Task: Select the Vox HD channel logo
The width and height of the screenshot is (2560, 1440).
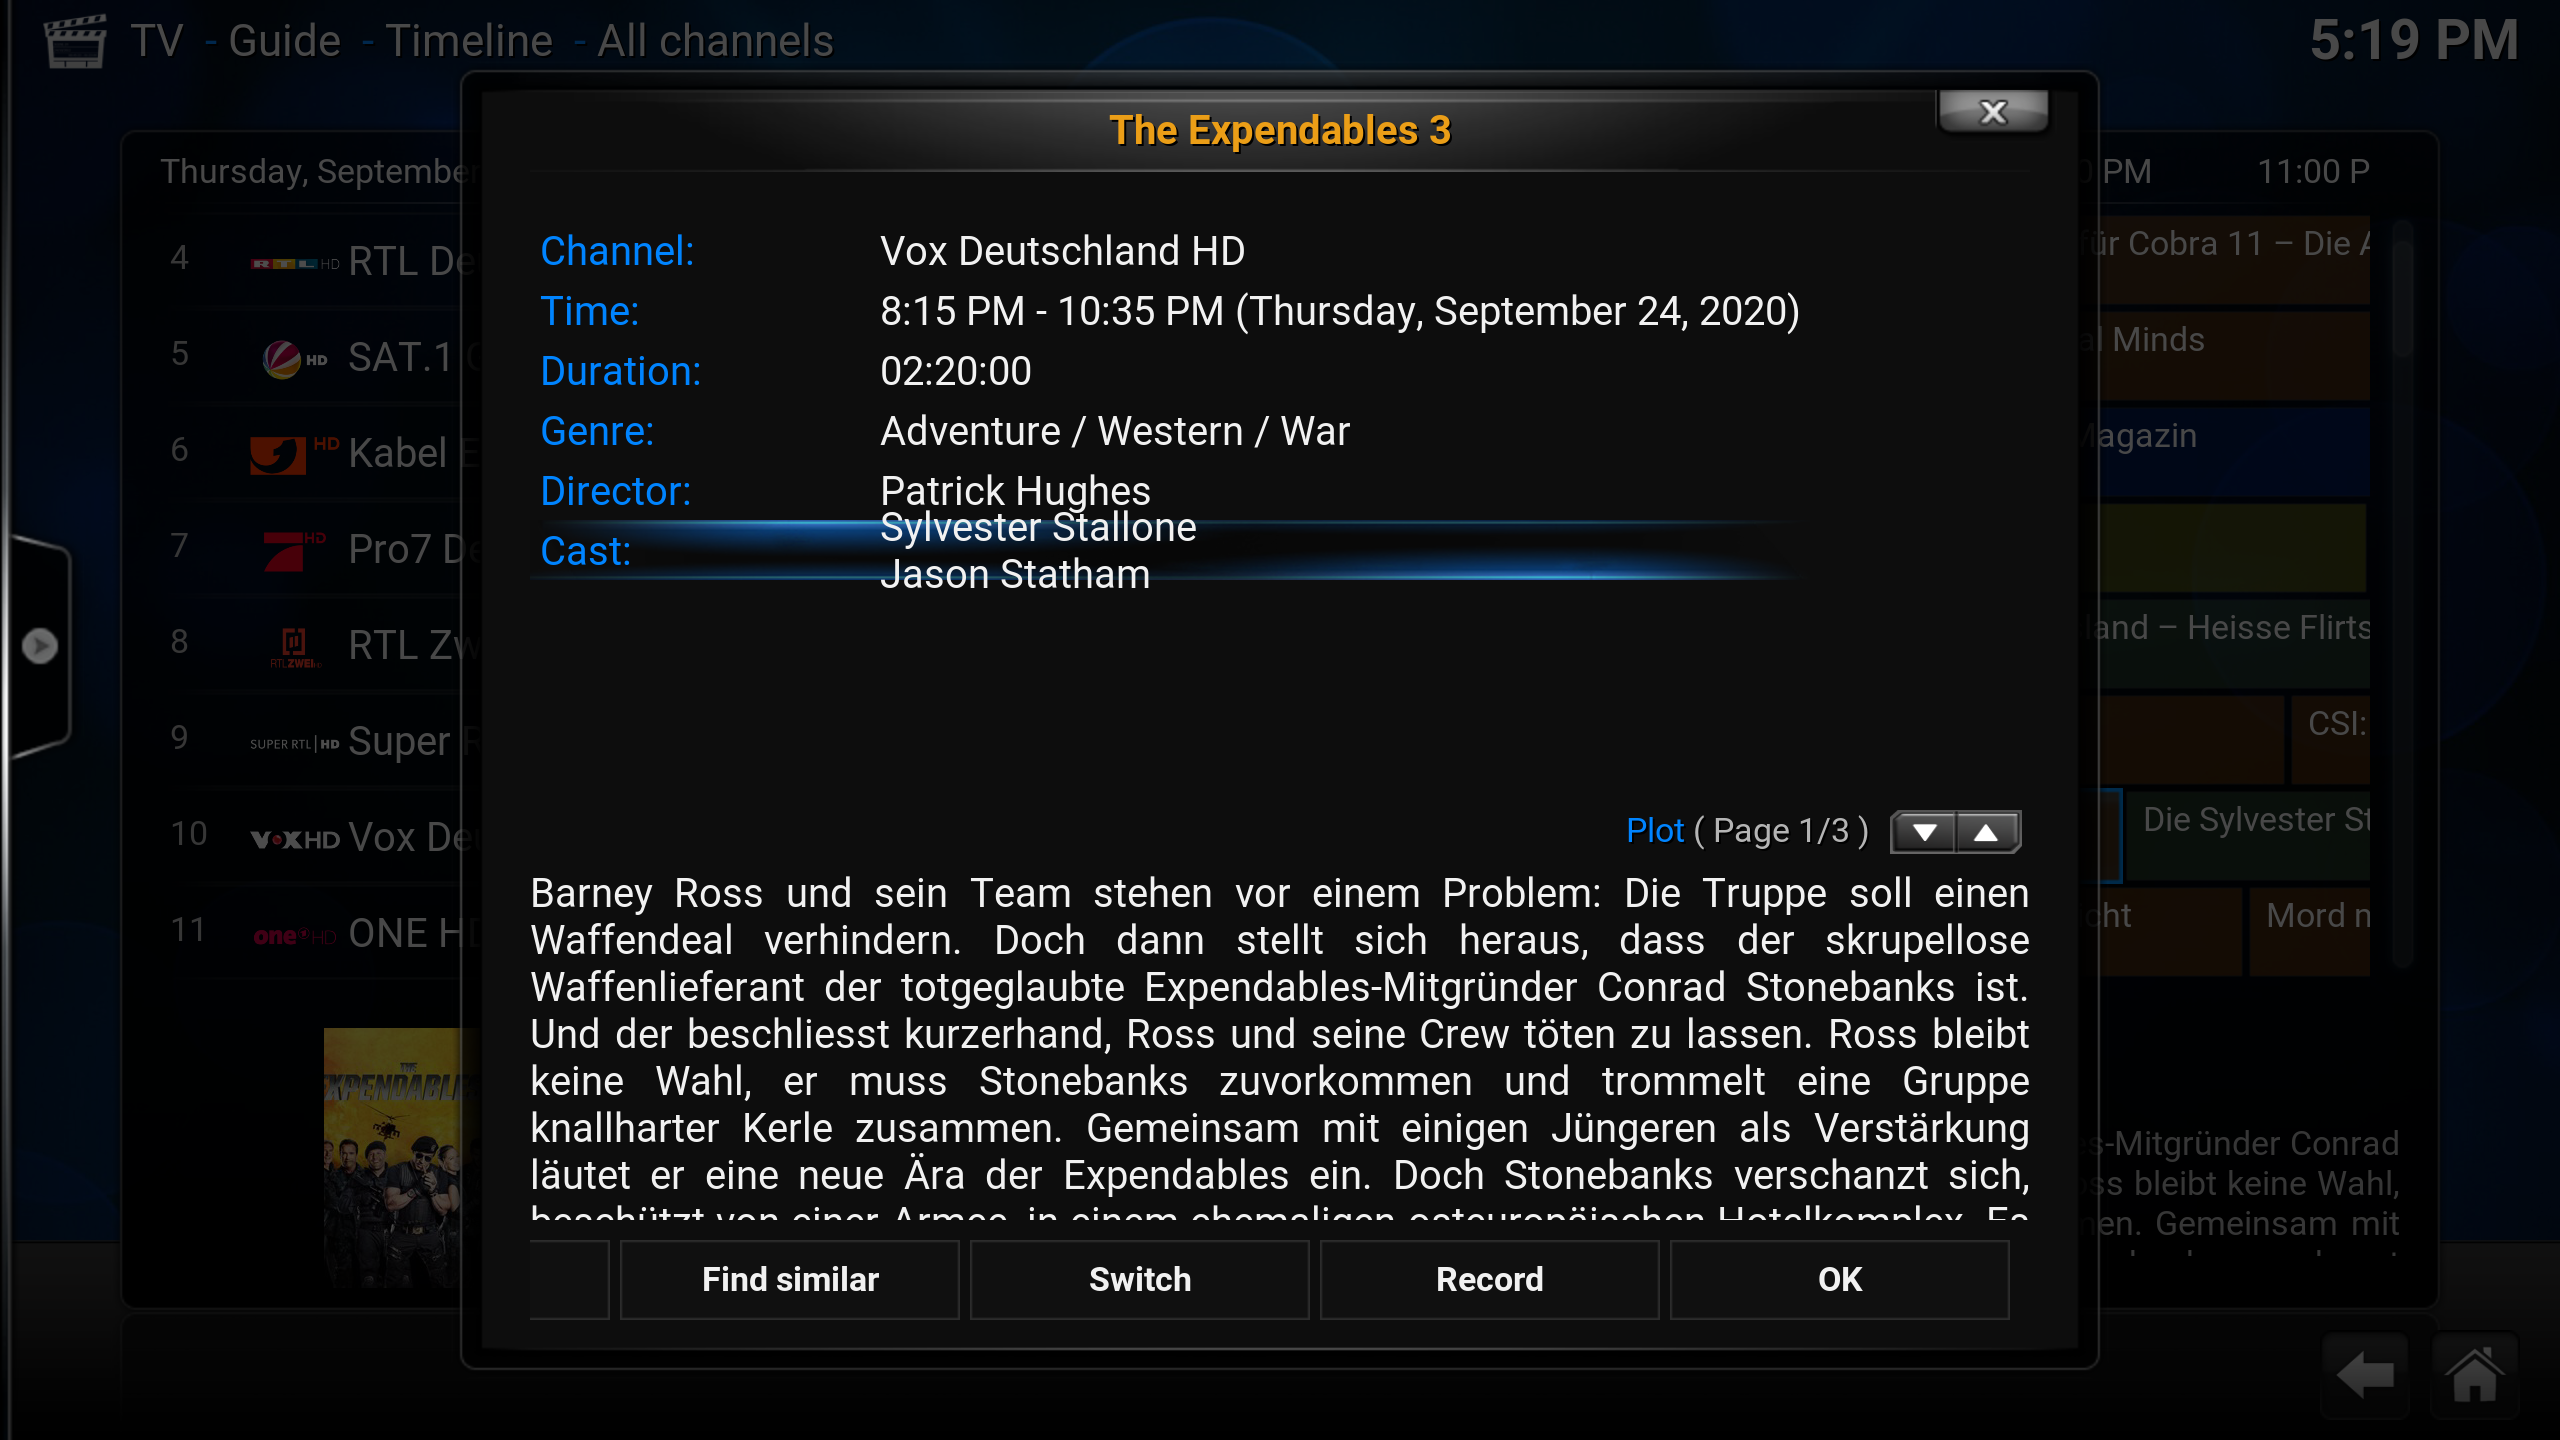Action: tap(295, 838)
